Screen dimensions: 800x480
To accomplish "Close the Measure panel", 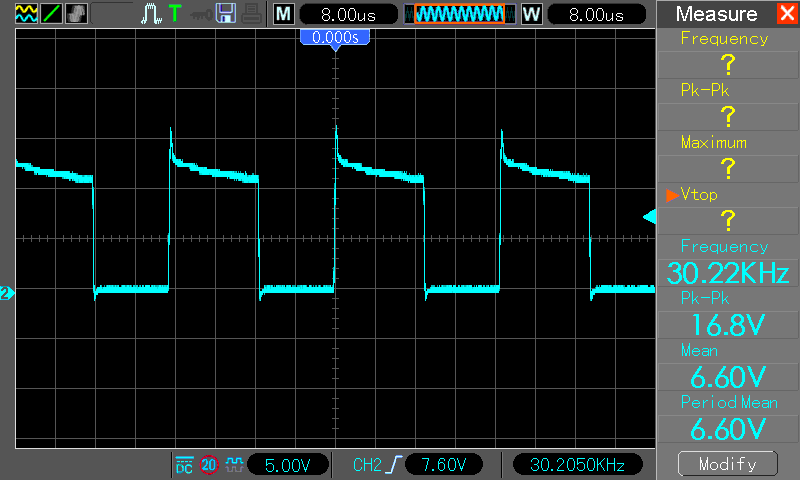I will click(787, 13).
